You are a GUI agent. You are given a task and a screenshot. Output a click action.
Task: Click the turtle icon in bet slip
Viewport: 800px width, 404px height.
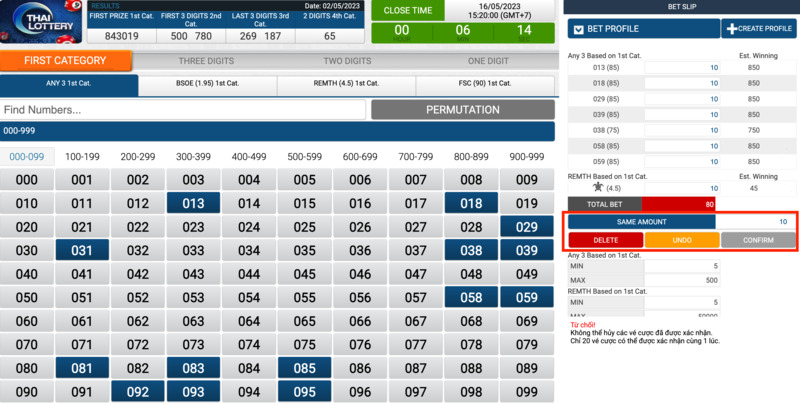pyautogui.click(x=598, y=187)
